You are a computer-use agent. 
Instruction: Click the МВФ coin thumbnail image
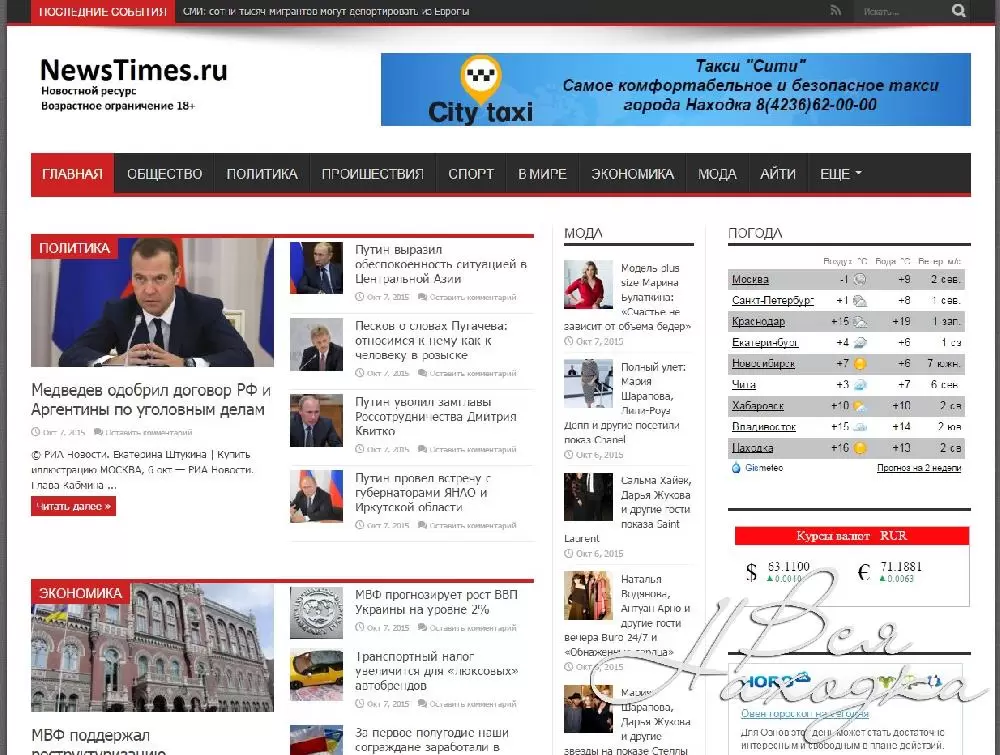coord(316,611)
